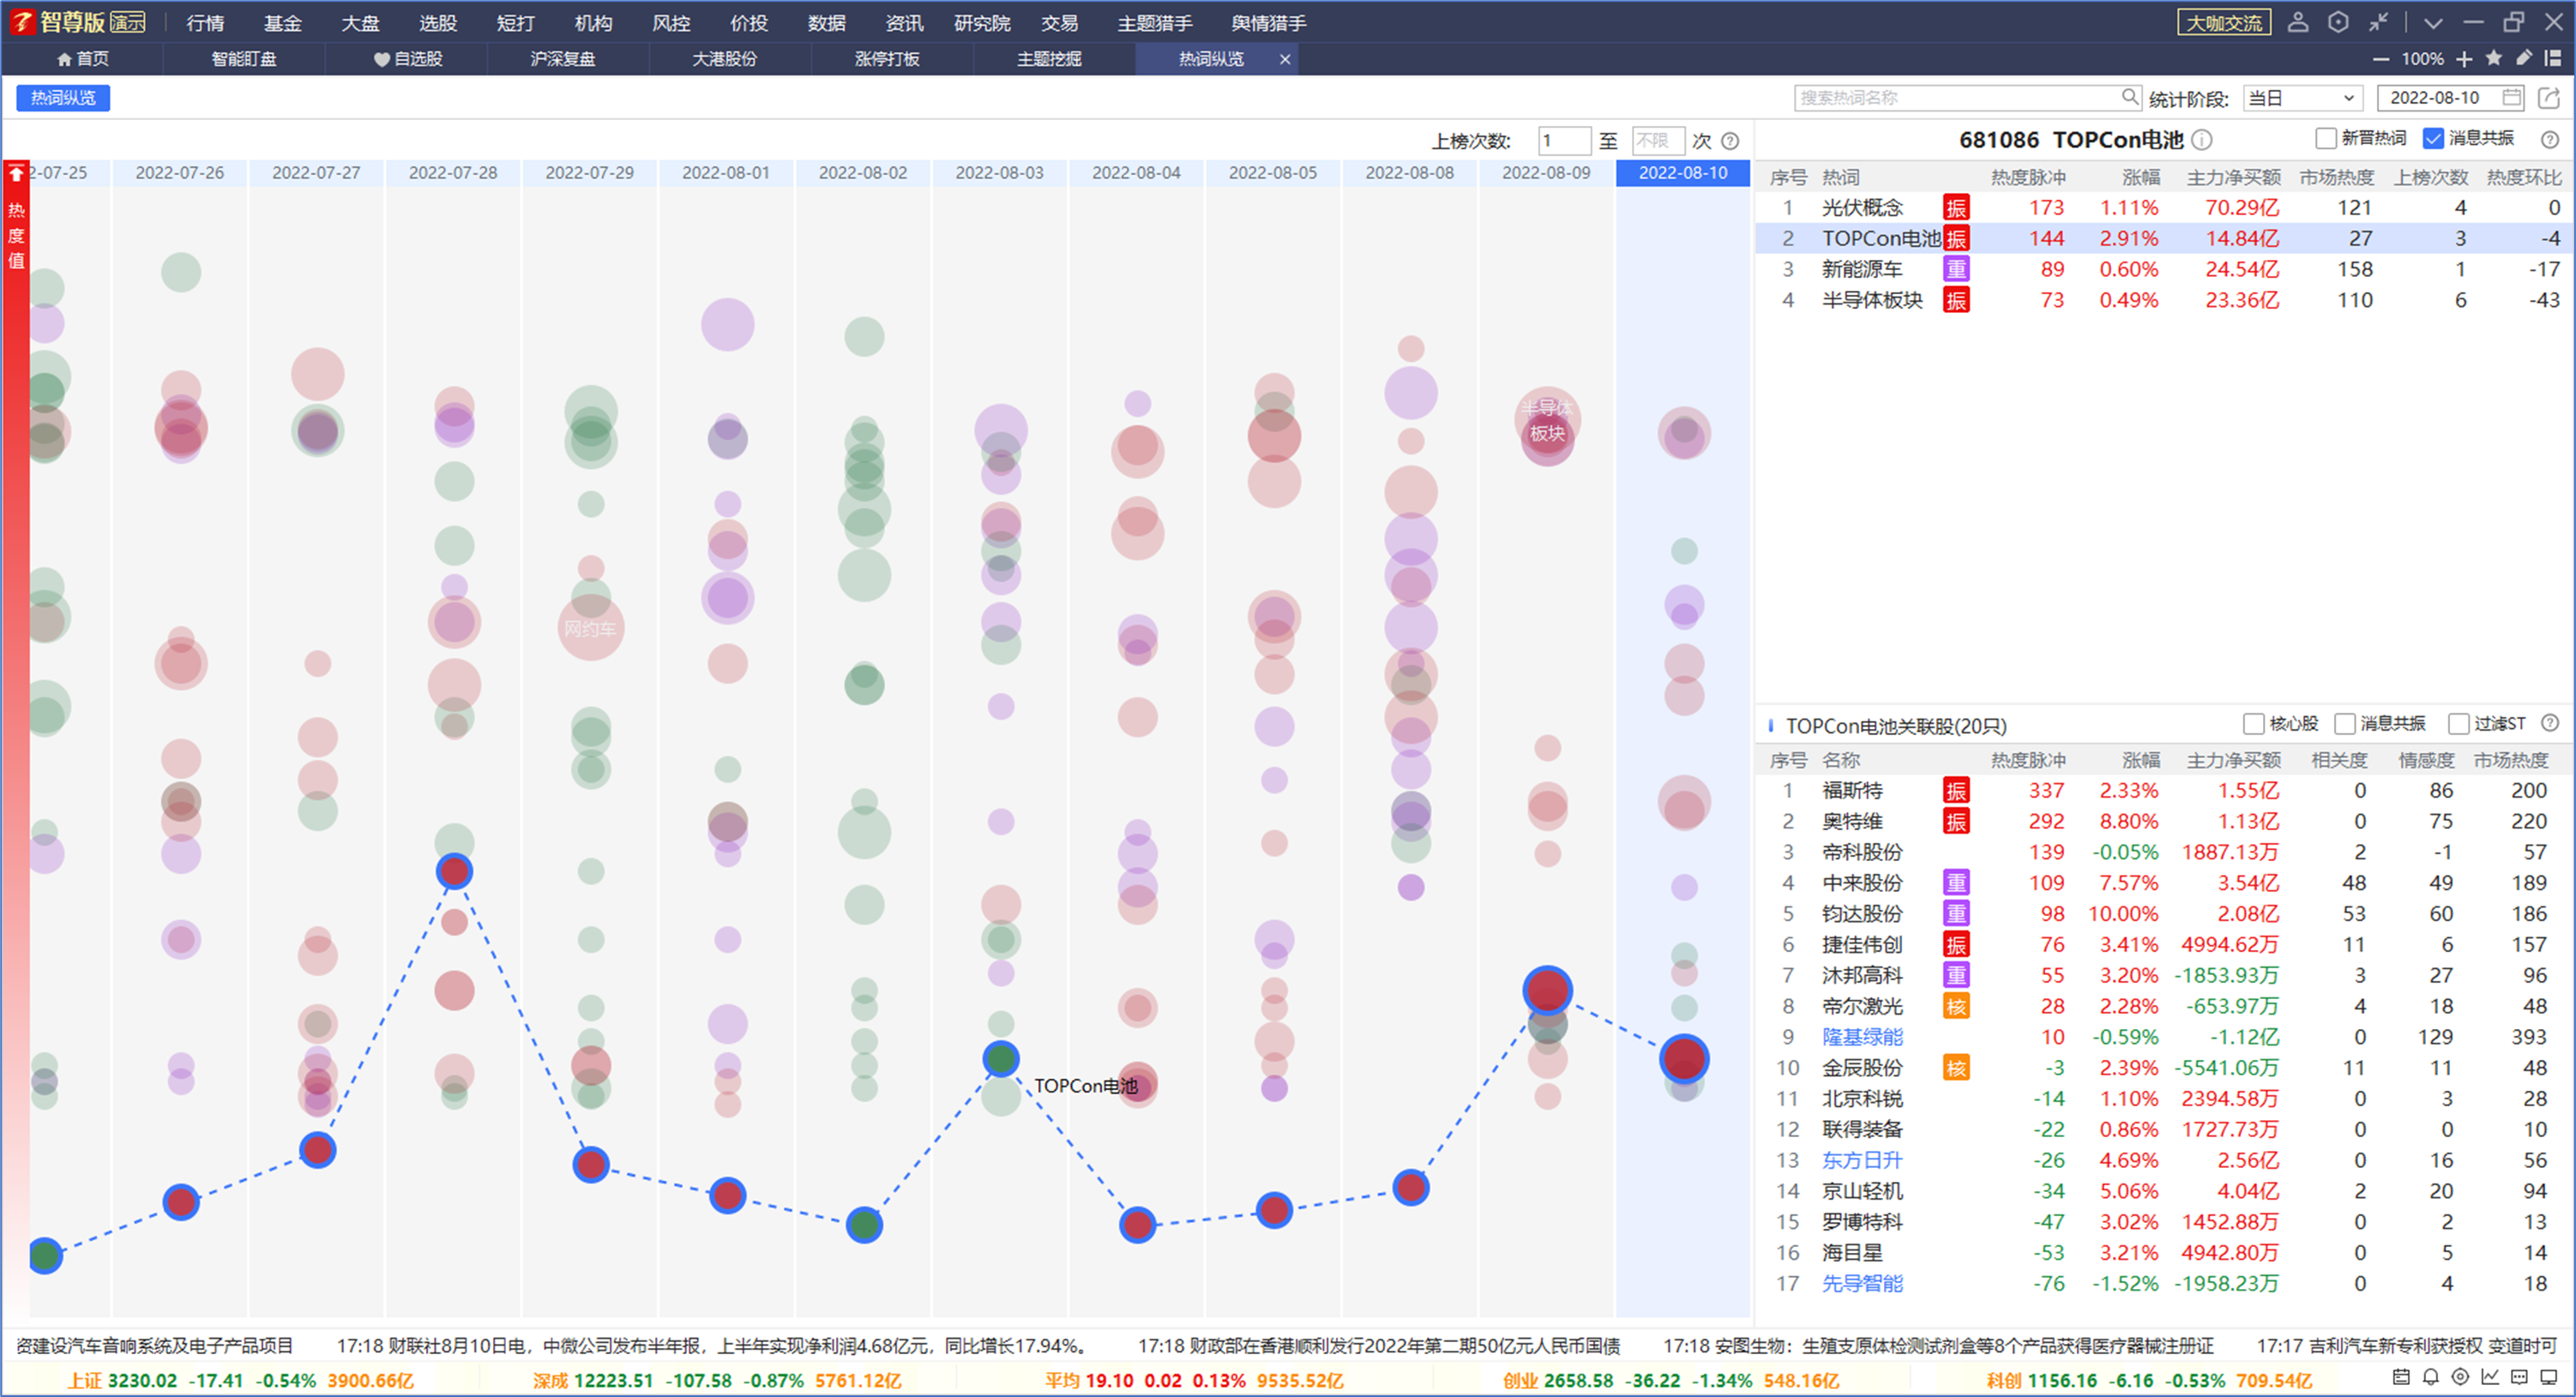Click the 振 tag on 奥特维 row
Screen dimensions: 2576x1397
(x=1956, y=821)
